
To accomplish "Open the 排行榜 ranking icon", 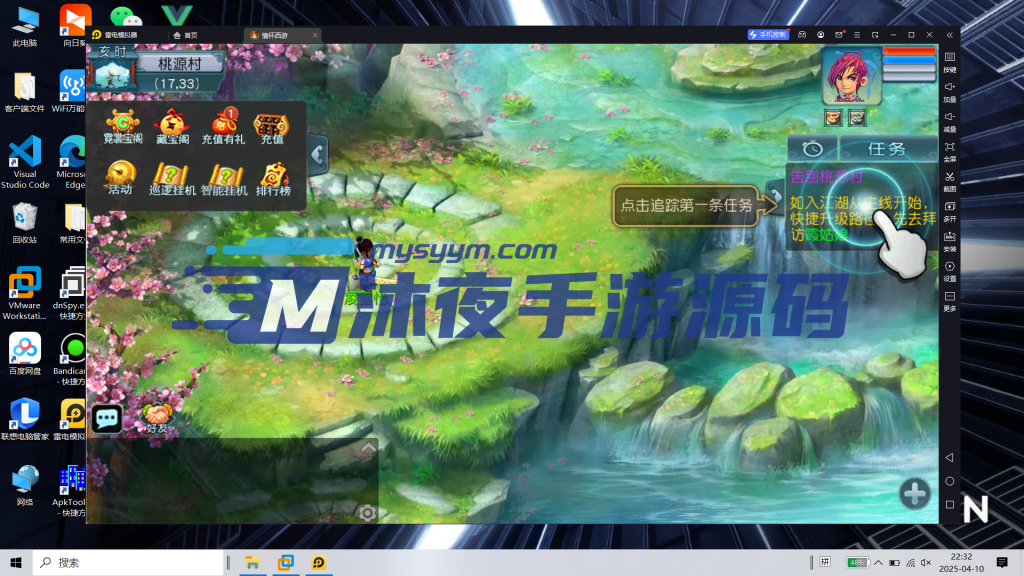I will (x=273, y=175).
